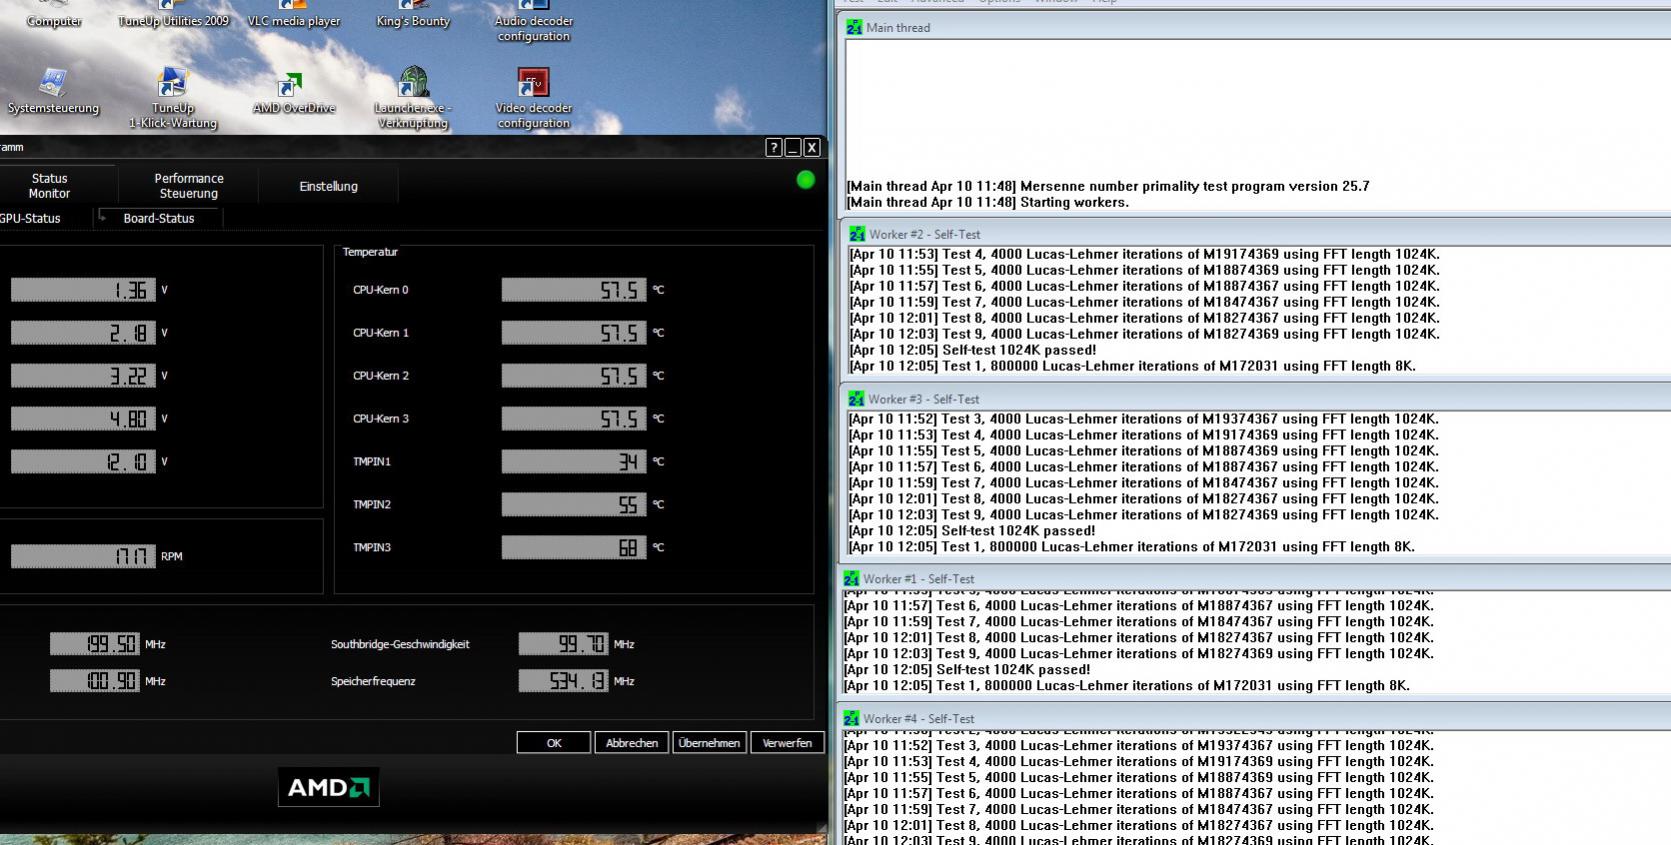Open Video decoder configuration shortcut
This screenshot has height=845, width=1671.
(x=533, y=98)
